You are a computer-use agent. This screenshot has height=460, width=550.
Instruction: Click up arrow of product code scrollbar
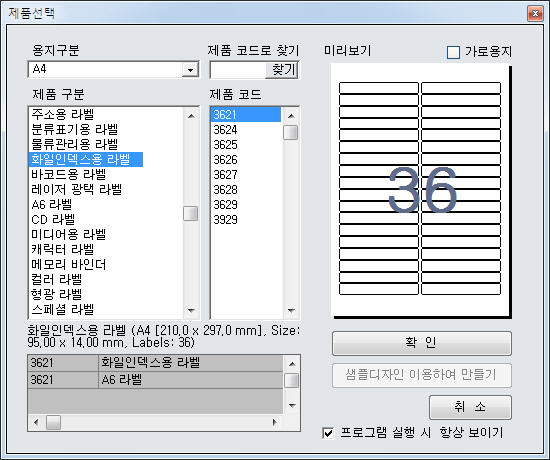click(x=291, y=116)
